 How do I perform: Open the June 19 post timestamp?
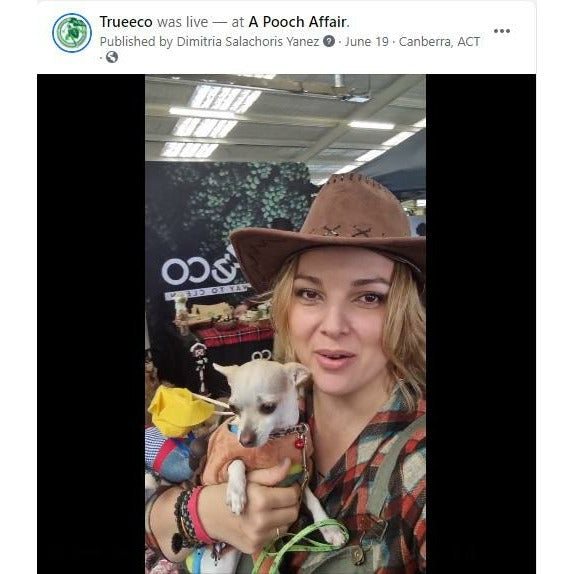[x=366, y=41]
